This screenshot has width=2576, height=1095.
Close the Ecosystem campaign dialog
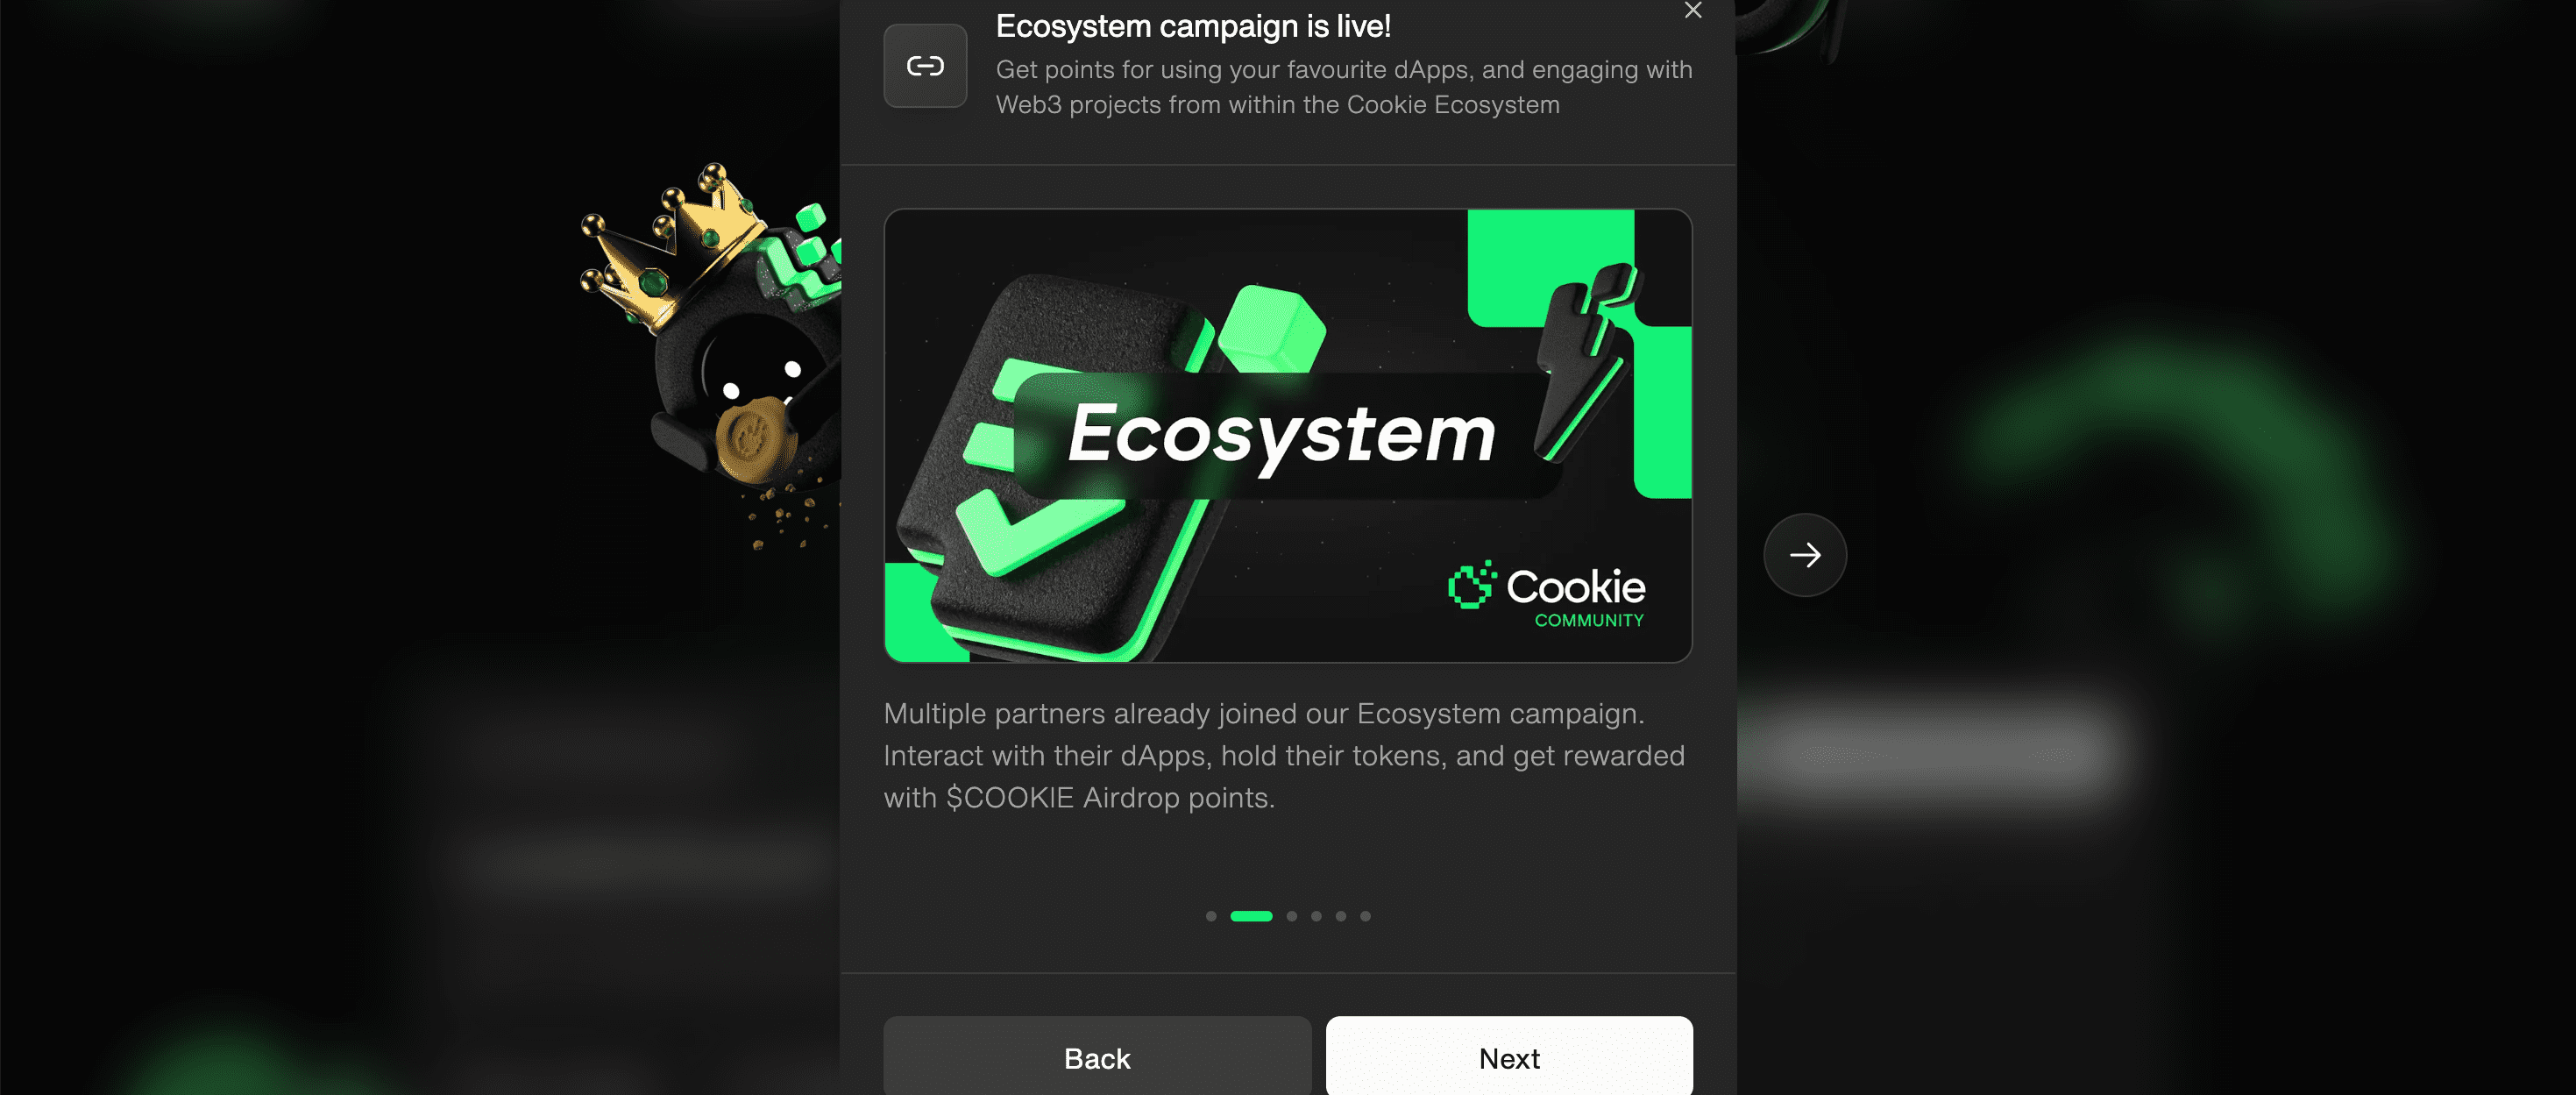[1692, 10]
